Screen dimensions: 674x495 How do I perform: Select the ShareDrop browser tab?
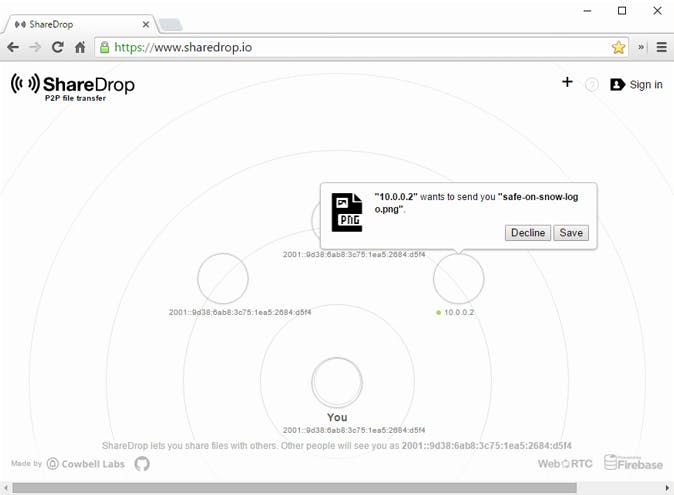click(x=80, y=24)
